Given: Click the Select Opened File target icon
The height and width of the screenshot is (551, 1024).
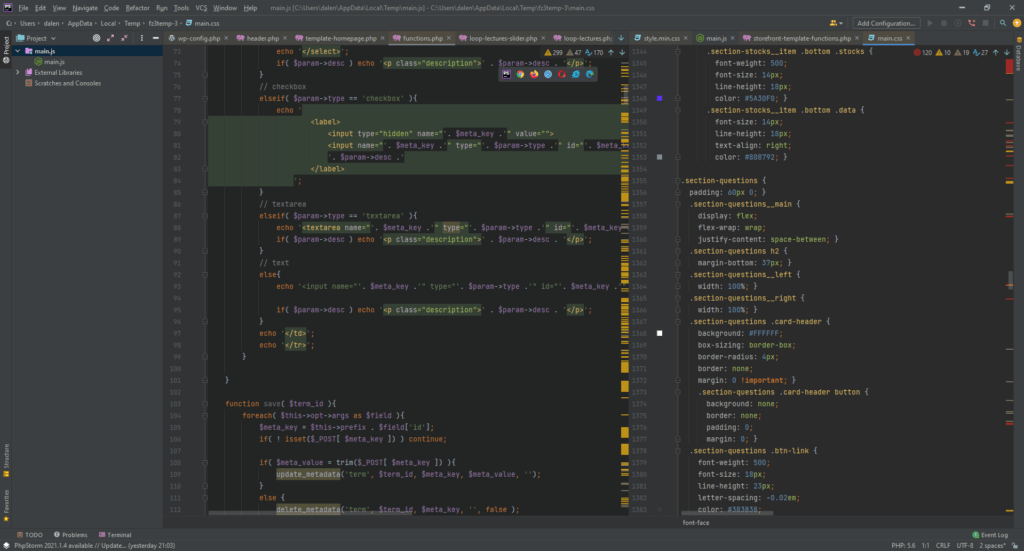Looking at the screenshot, I should click(96, 38).
